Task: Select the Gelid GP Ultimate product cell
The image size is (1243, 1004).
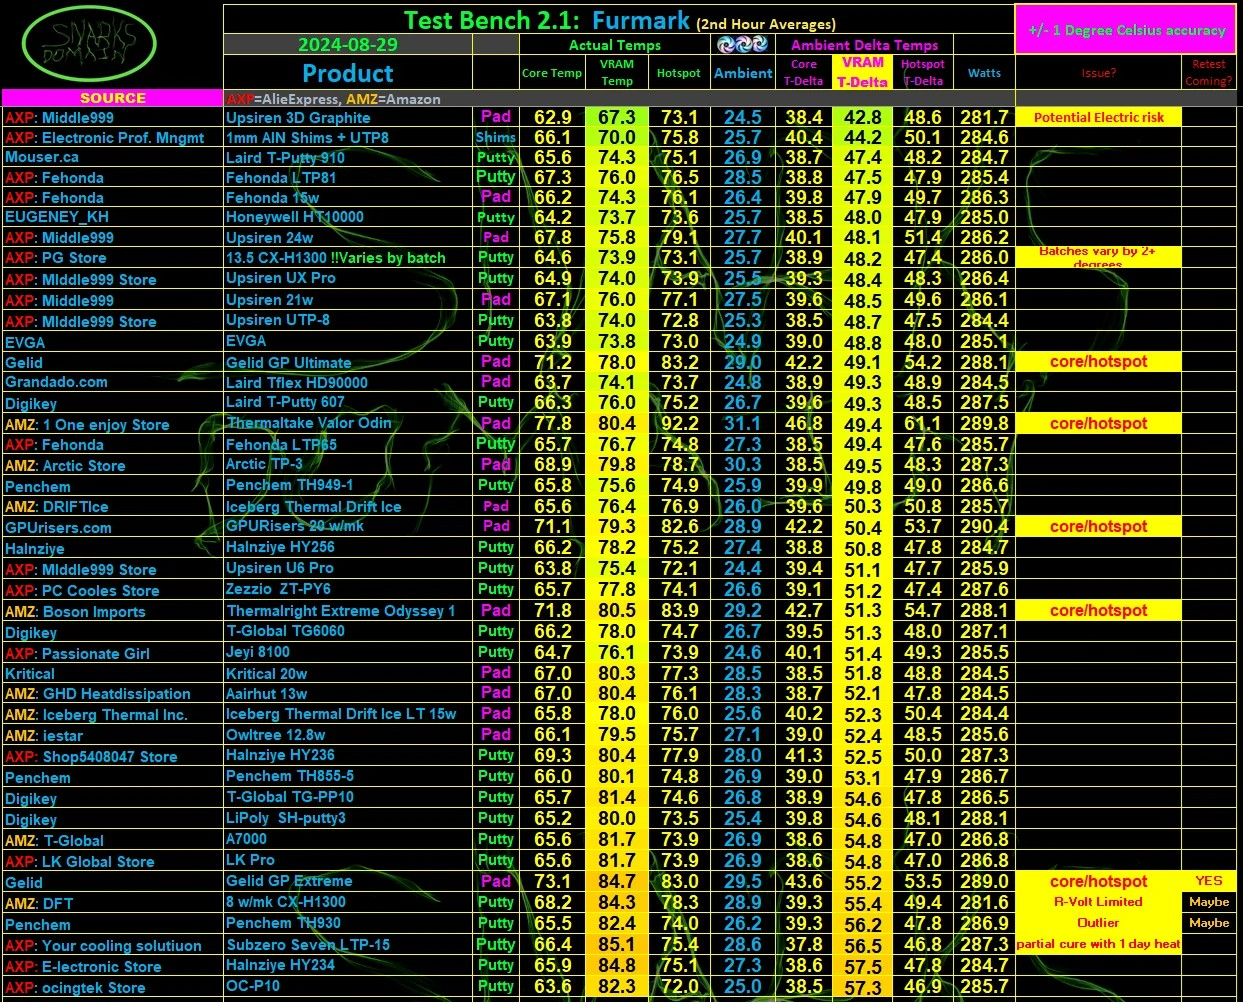Action: pos(348,362)
